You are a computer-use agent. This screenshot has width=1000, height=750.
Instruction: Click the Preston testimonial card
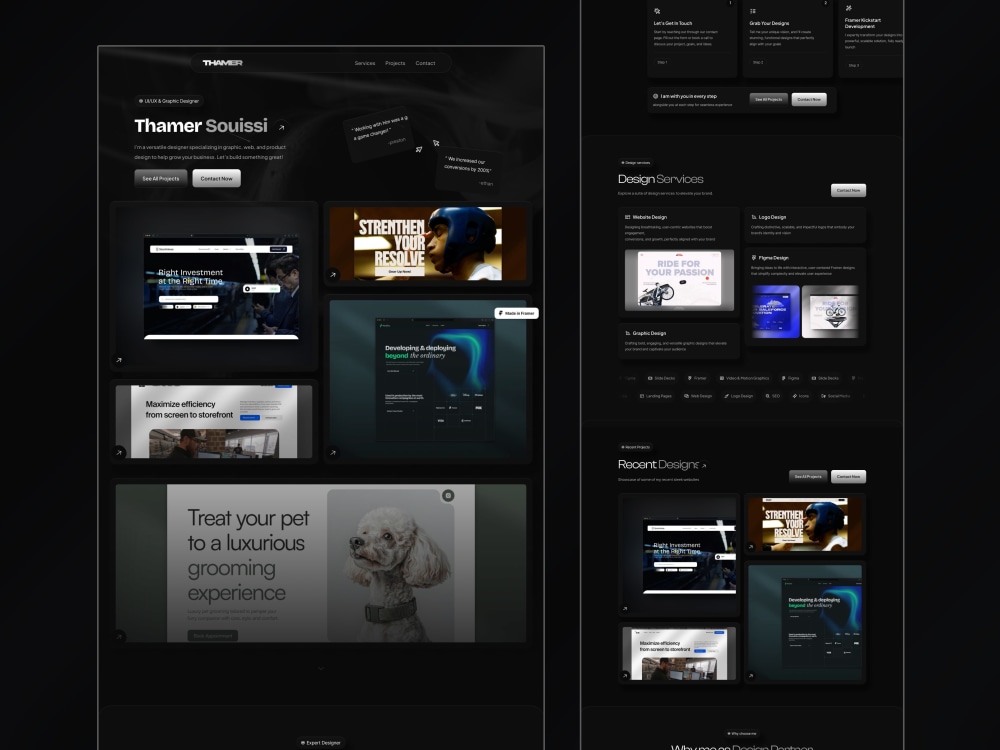pyautogui.click(x=380, y=133)
